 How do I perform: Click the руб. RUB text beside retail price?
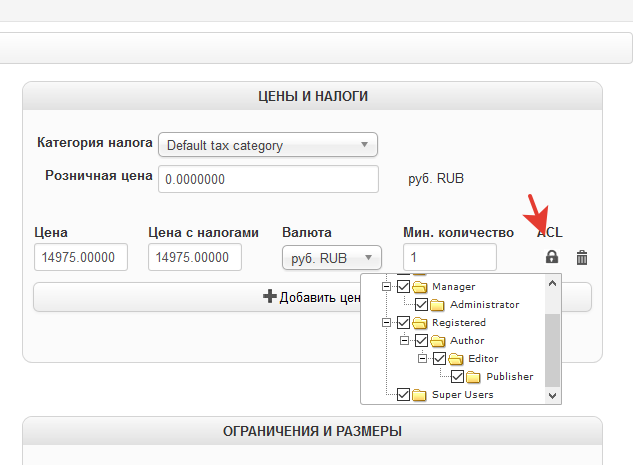tap(436, 178)
